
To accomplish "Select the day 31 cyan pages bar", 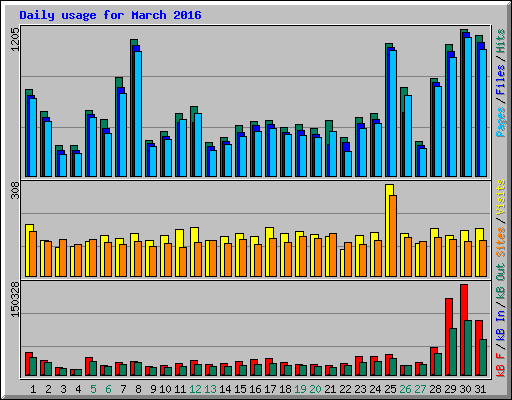I will point(483,113).
